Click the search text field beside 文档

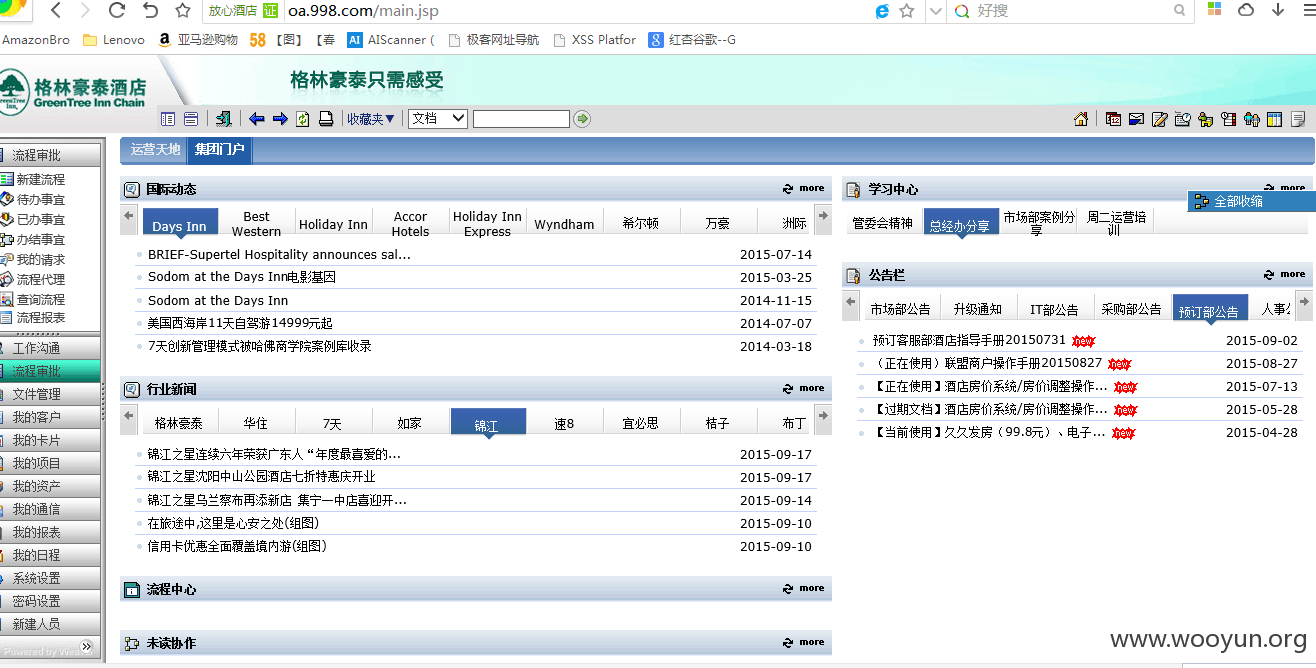[x=521, y=119]
